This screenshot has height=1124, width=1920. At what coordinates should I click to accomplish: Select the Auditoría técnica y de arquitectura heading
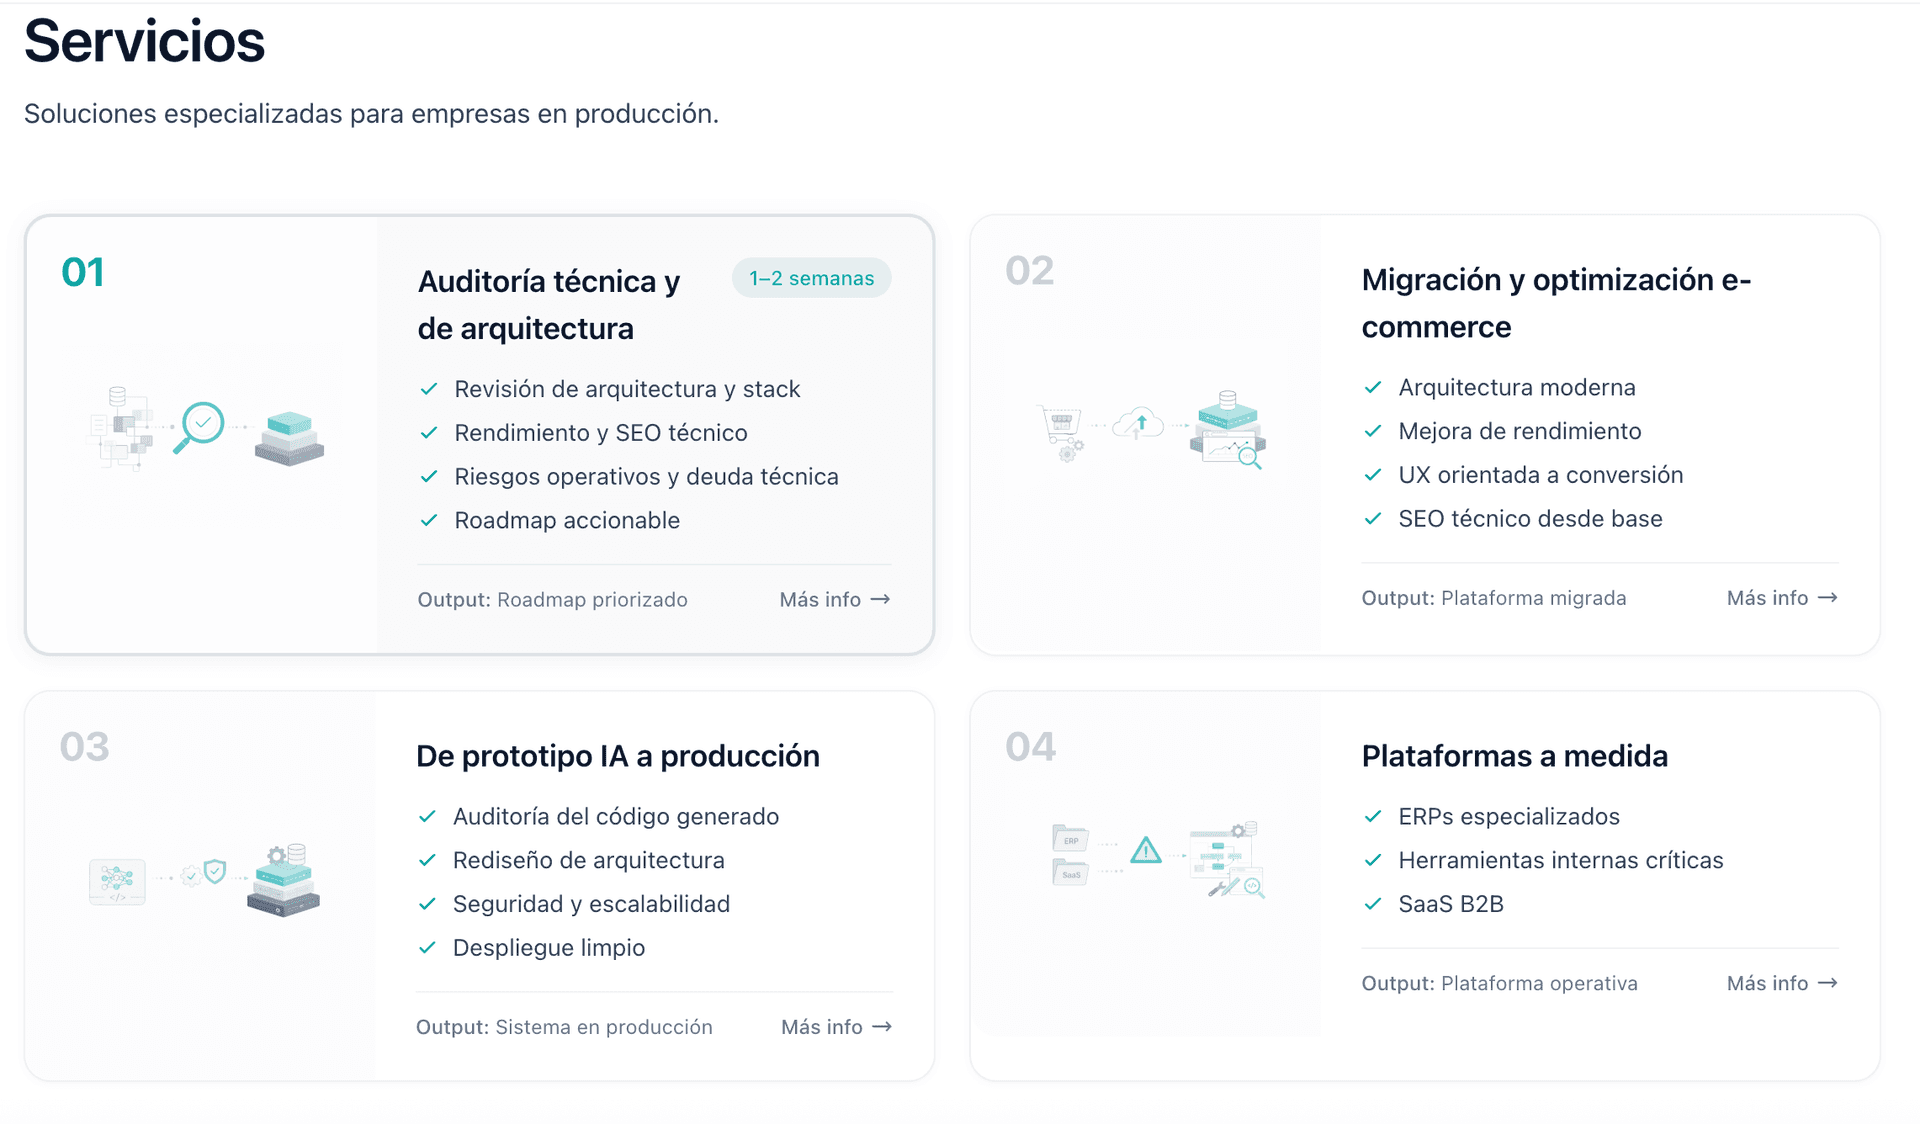tap(549, 305)
